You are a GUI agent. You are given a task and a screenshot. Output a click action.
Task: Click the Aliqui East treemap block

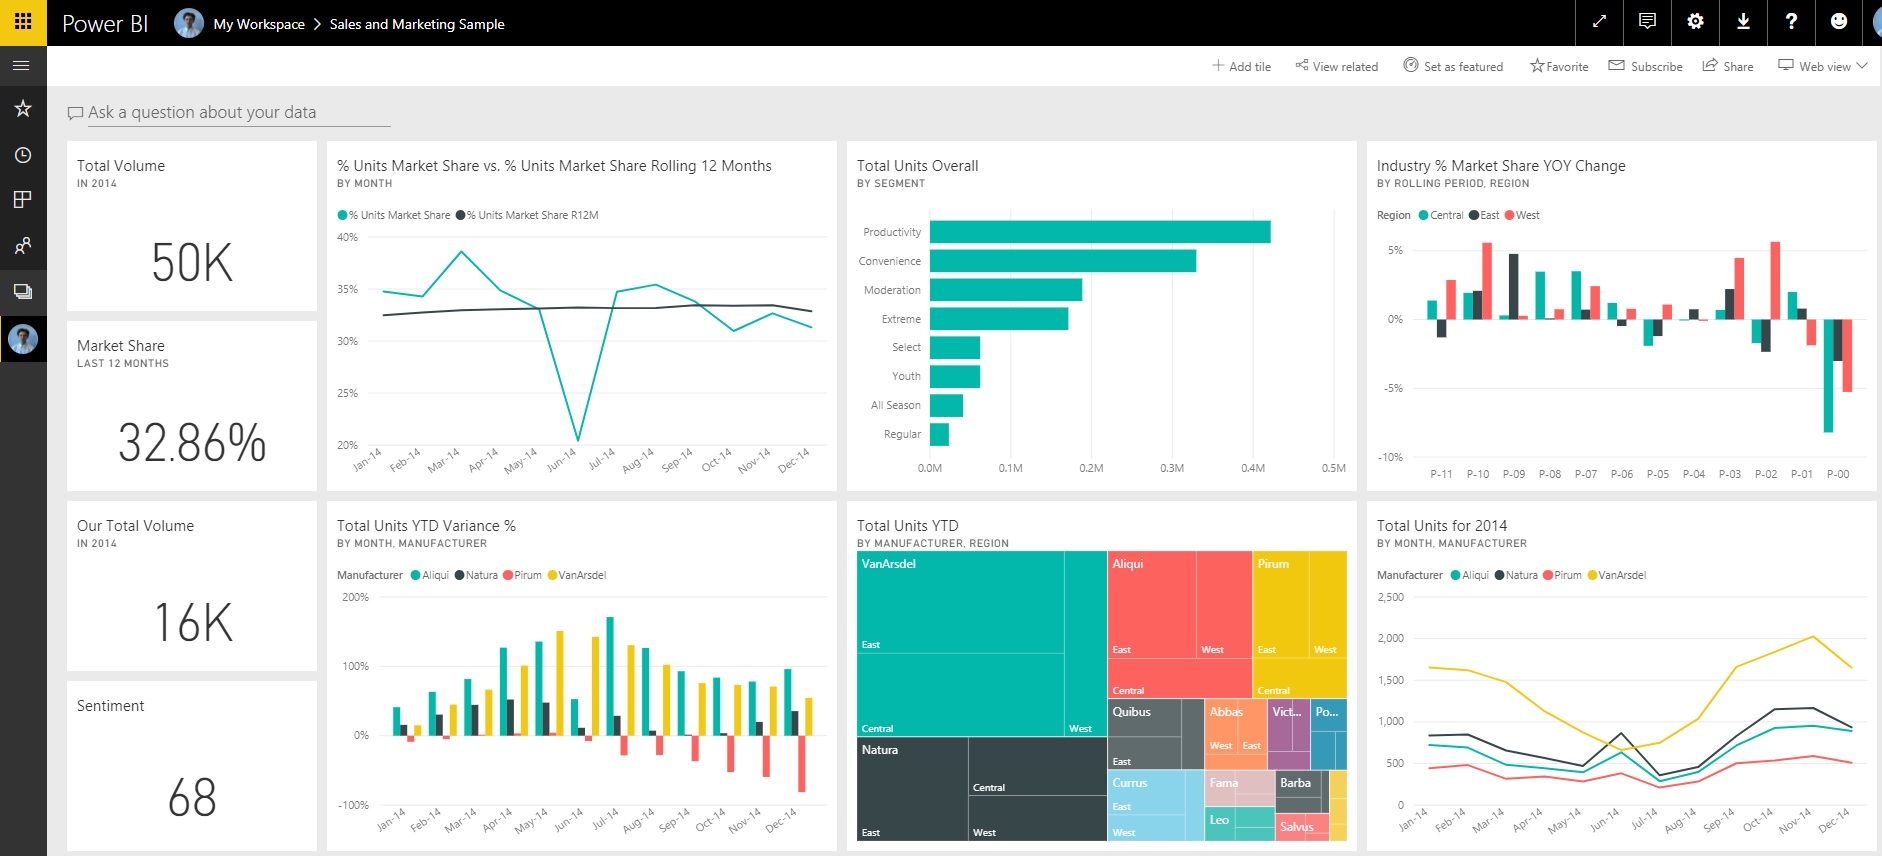pos(1152,604)
